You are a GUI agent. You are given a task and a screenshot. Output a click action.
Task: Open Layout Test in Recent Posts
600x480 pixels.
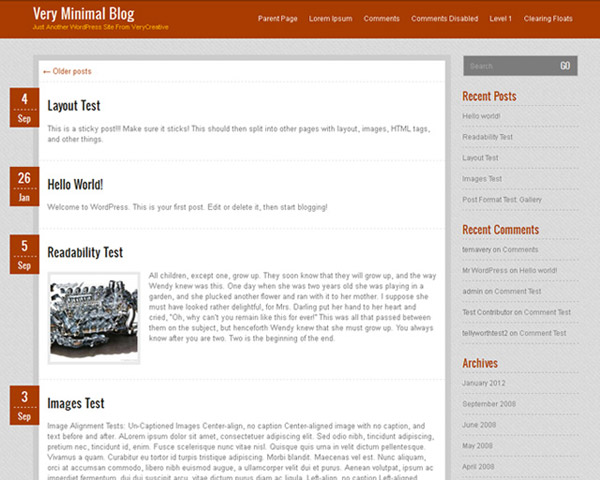tap(480, 158)
